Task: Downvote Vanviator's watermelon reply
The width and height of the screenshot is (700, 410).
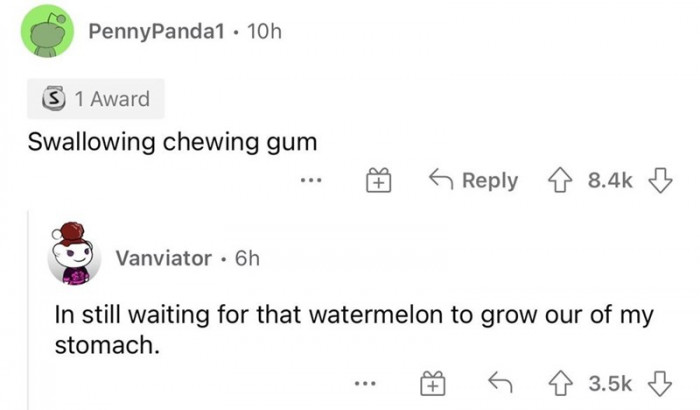Action: coord(660,383)
